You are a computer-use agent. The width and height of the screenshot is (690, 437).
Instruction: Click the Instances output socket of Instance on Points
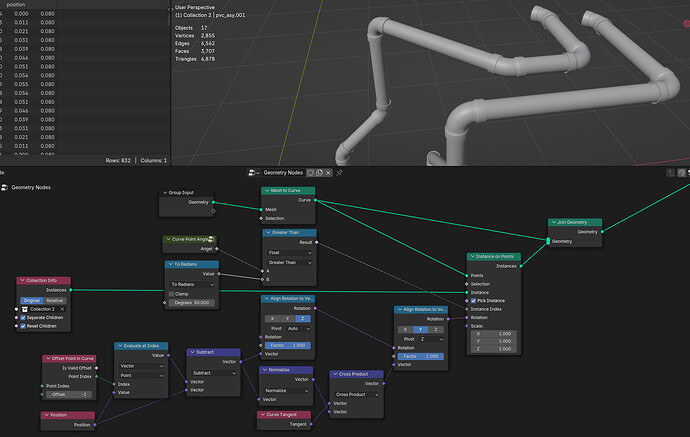point(521,266)
